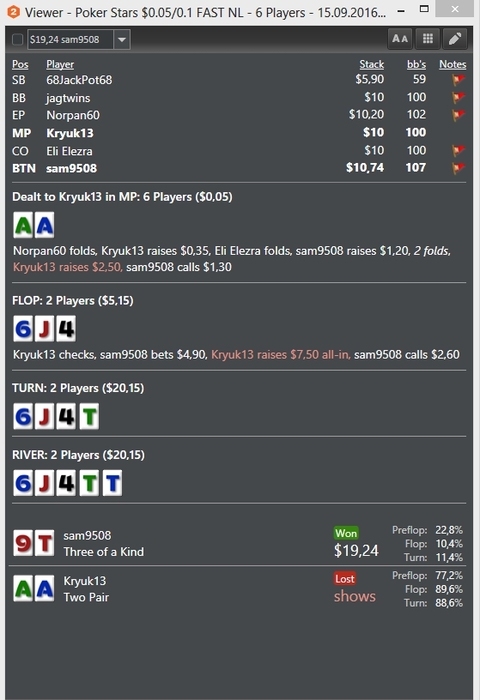Toggle the checkbox beside hand selector
Image resolution: width=480 pixels, height=700 pixels.
point(17,40)
